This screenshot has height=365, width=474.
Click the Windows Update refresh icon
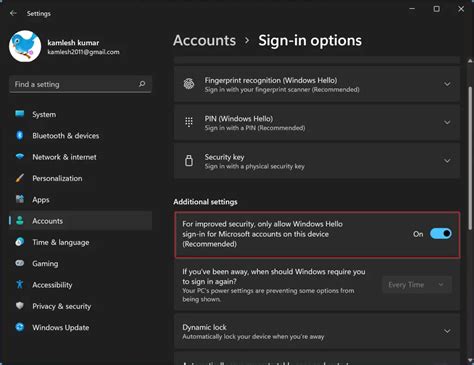tap(20, 327)
